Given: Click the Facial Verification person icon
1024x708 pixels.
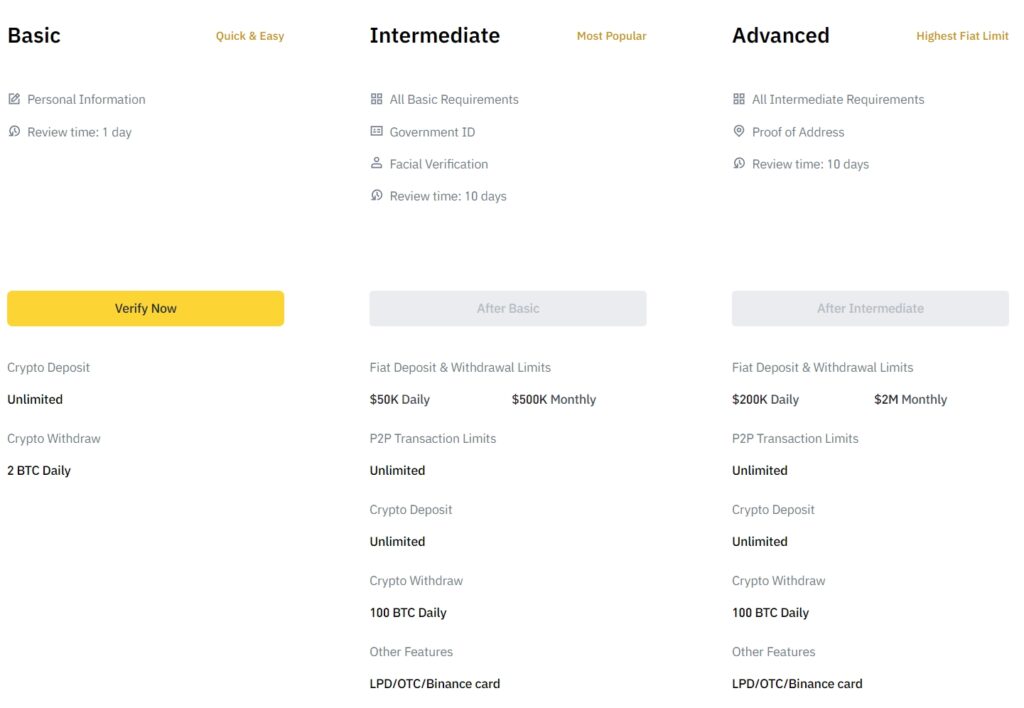Looking at the screenshot, I should tap(376, 163).
